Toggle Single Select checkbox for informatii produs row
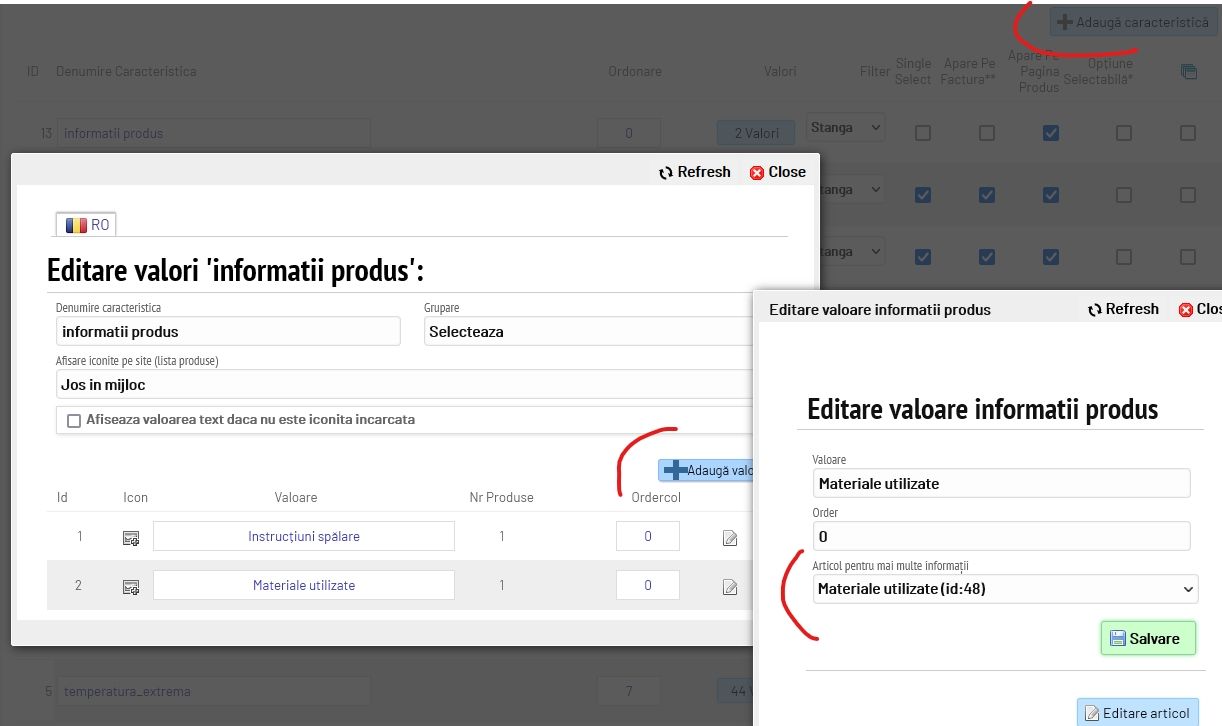This screenshot has width=1222, height=726. coord(923,133)
